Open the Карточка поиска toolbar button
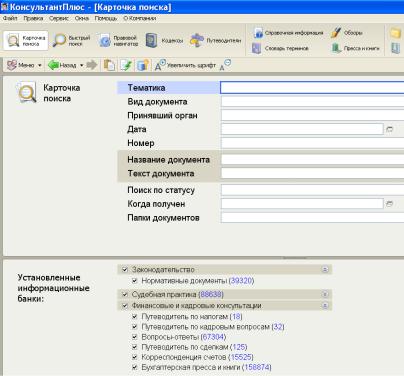 (x=26, y=40)
